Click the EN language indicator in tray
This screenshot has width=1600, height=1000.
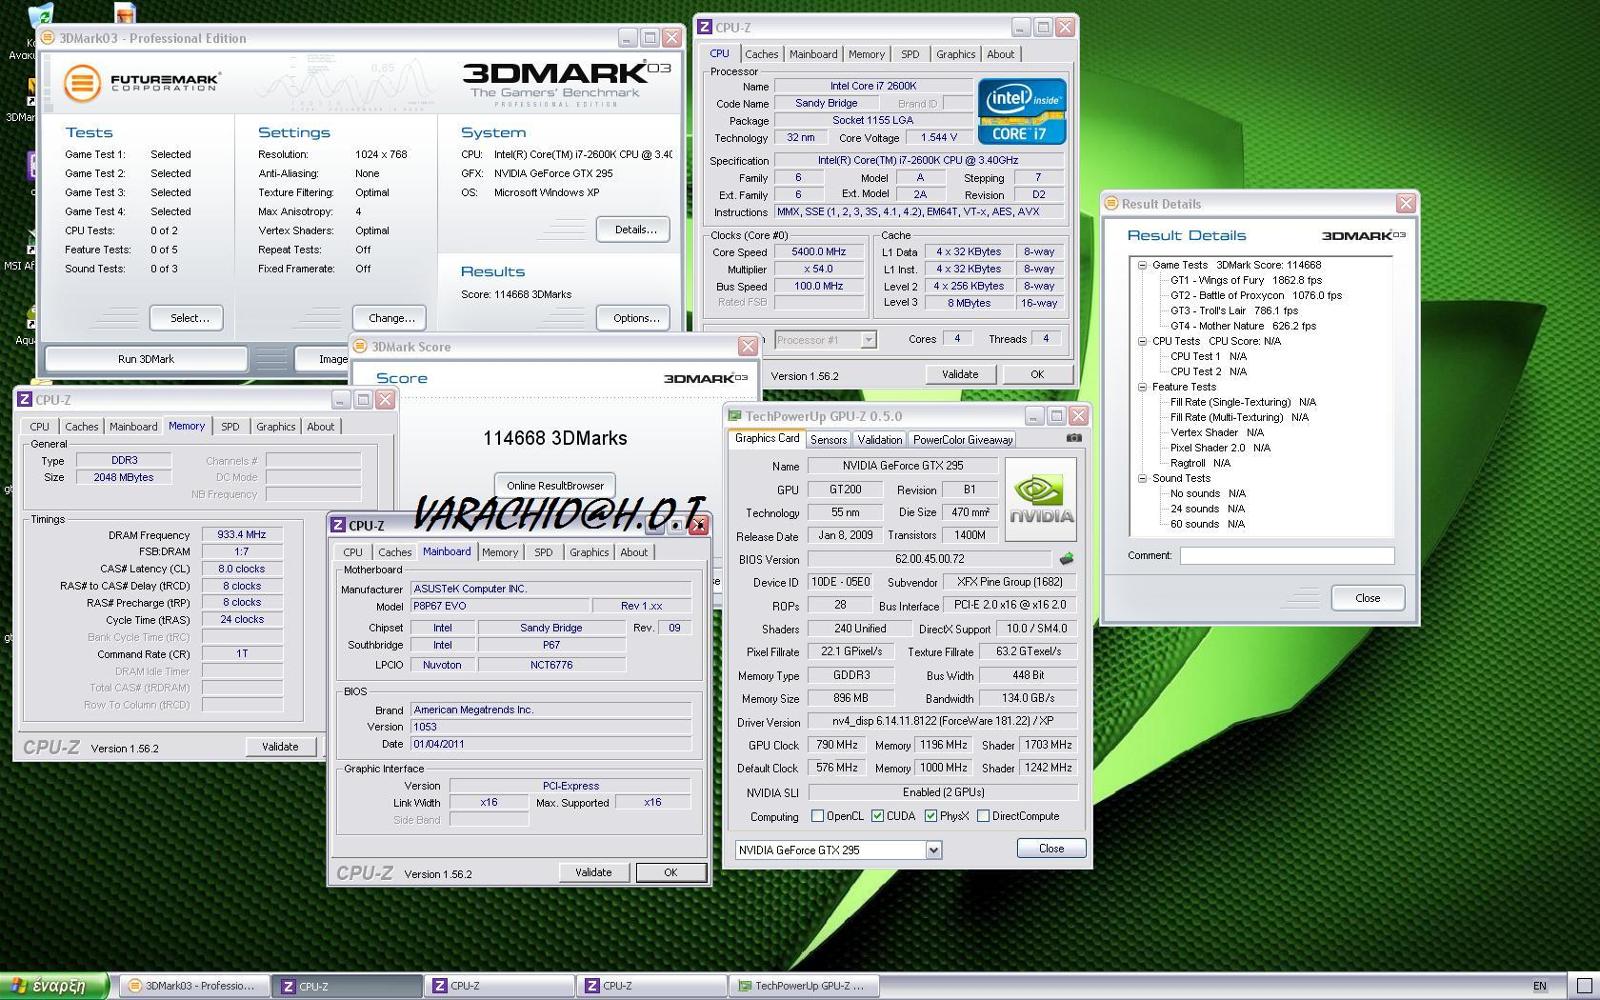[1540, 986]
